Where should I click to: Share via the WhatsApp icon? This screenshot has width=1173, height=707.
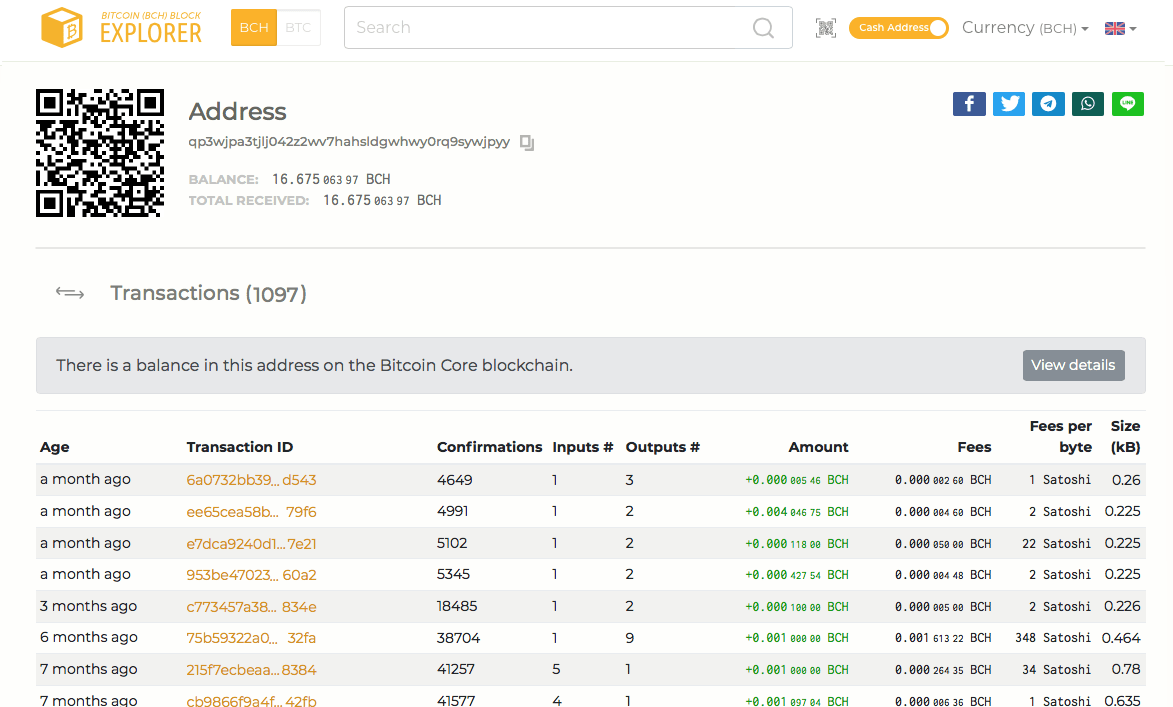pyautogui.click(x=1087, y=103)
